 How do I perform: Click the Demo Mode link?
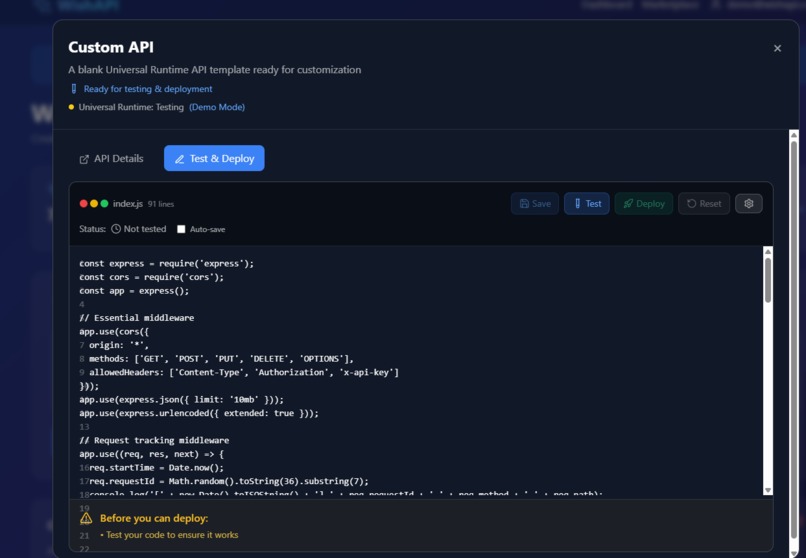[x=217, y=107]
